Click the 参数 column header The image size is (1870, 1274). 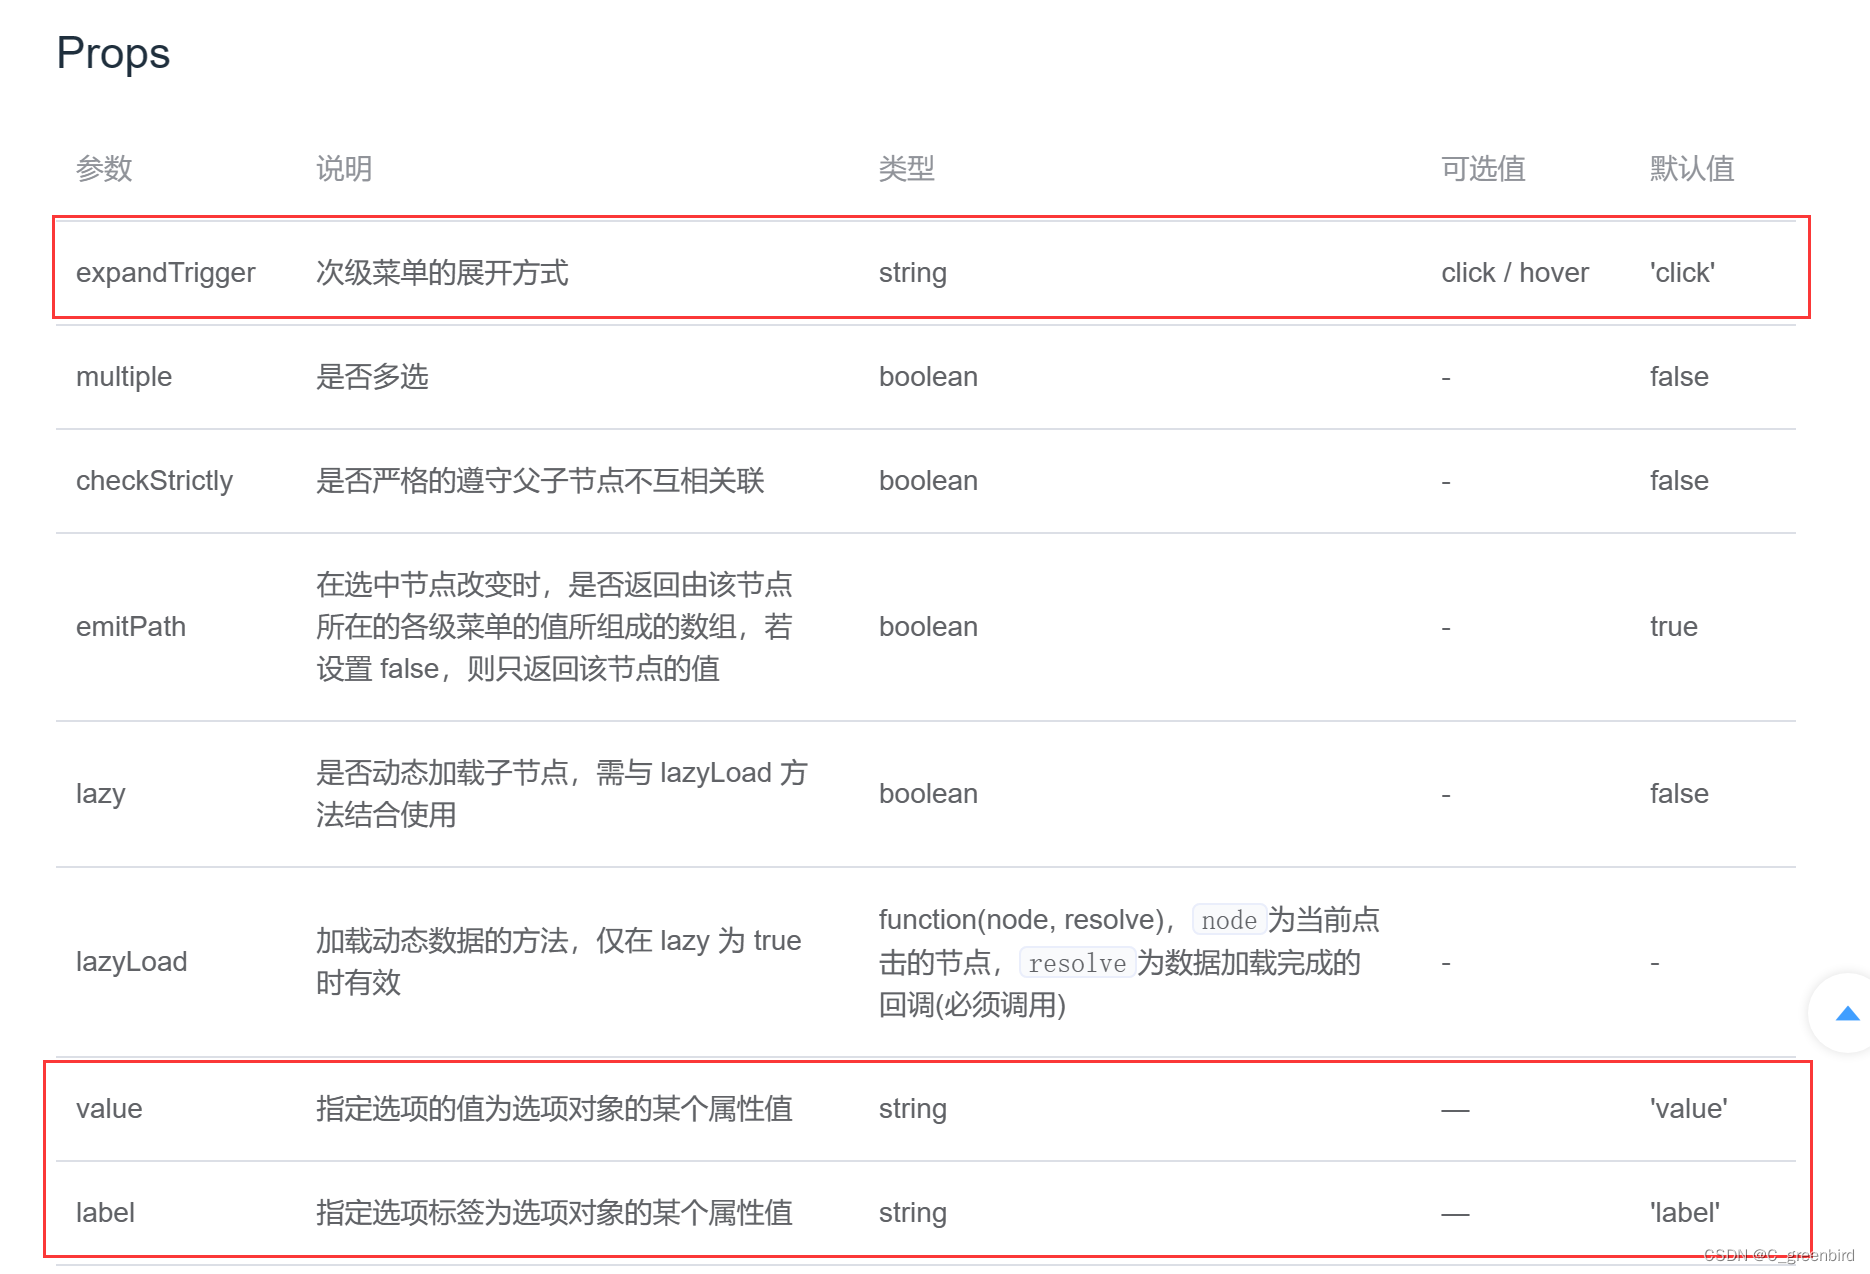(104, 168)
